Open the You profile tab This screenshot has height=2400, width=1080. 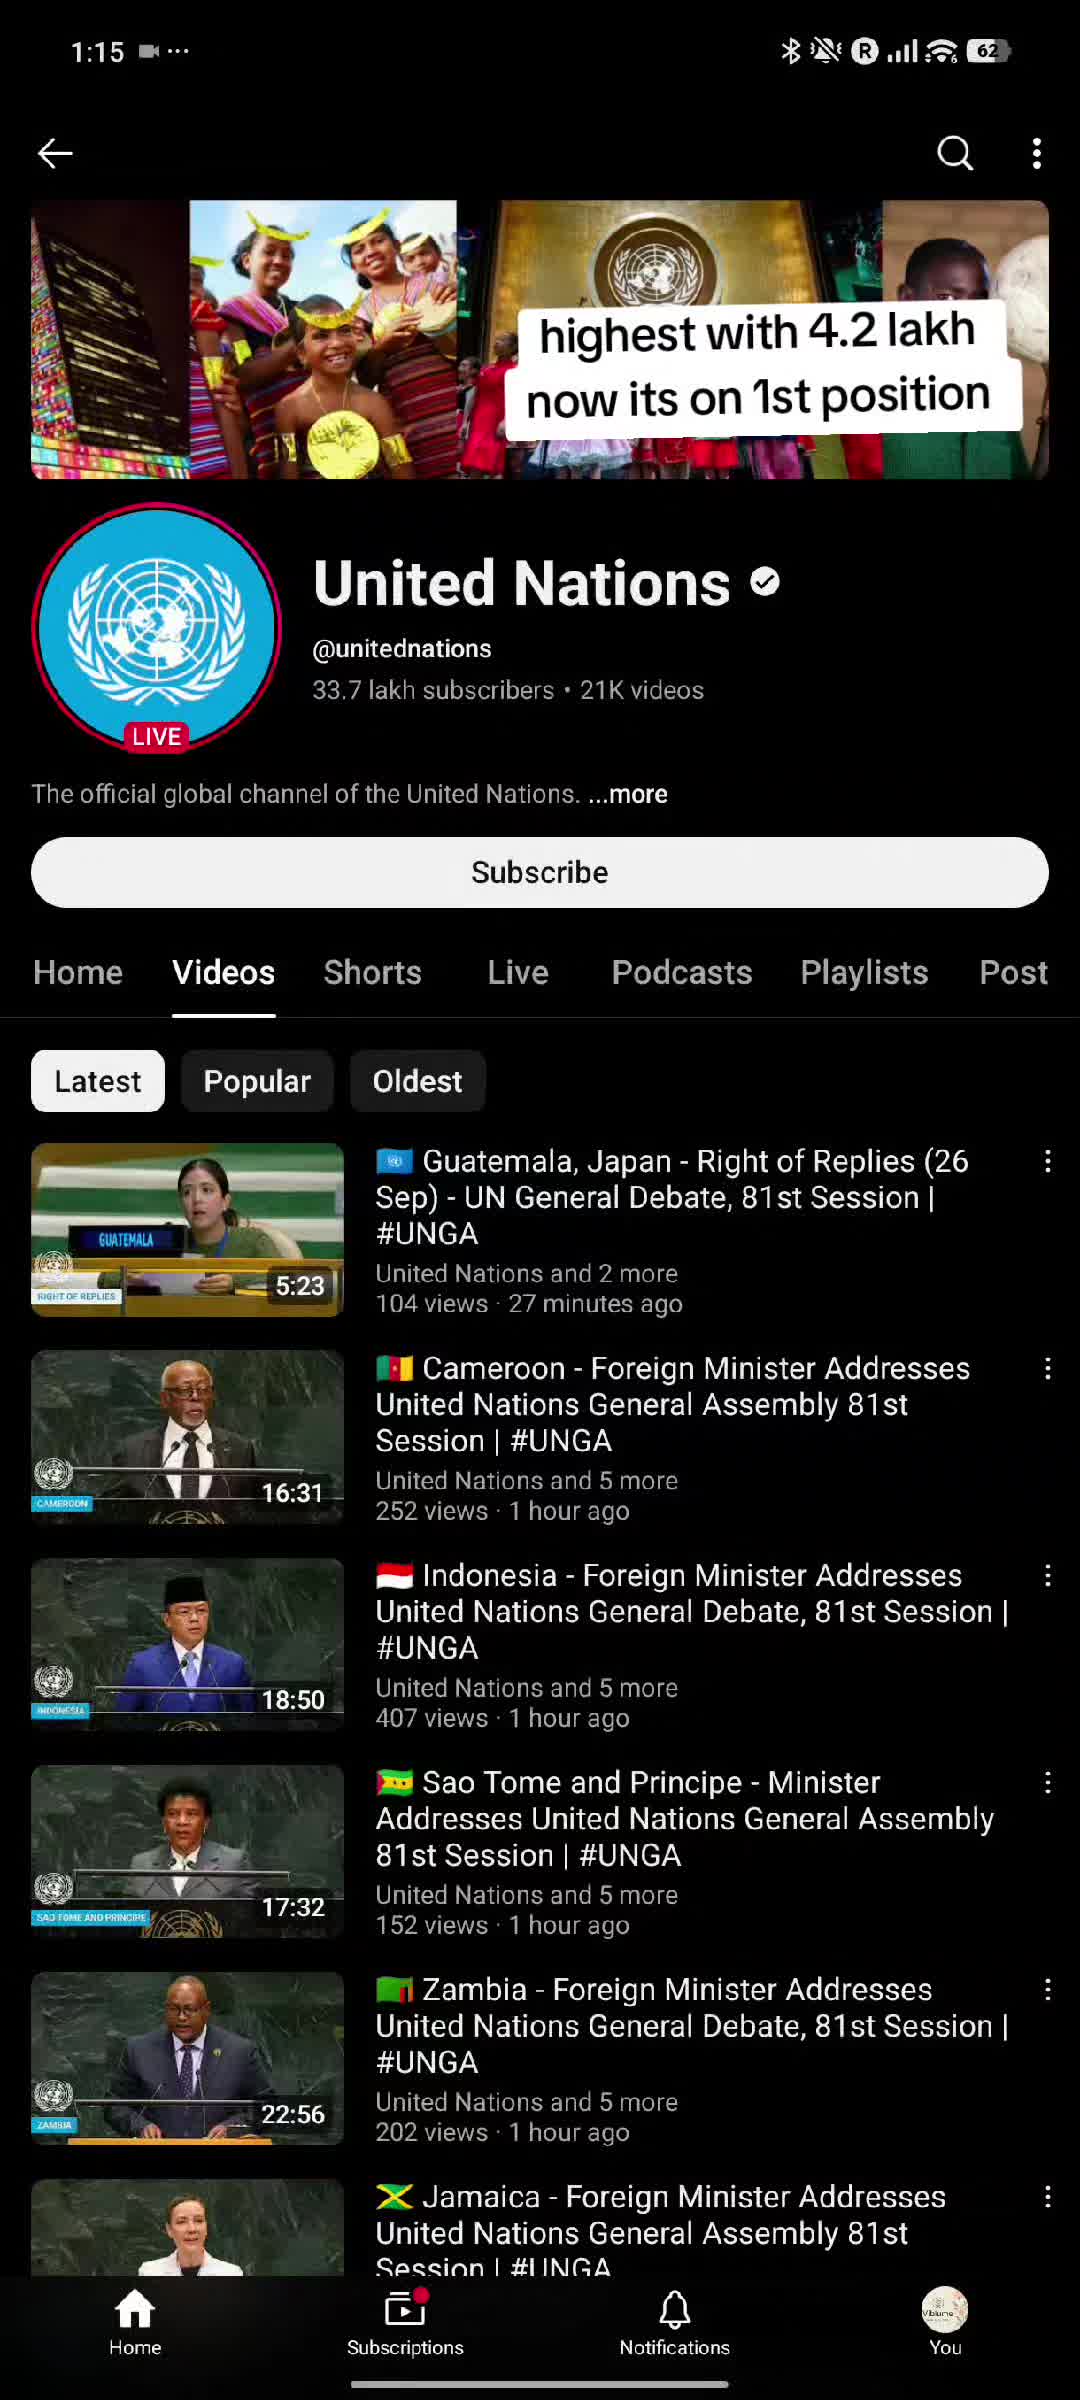tap(945, 2322)
